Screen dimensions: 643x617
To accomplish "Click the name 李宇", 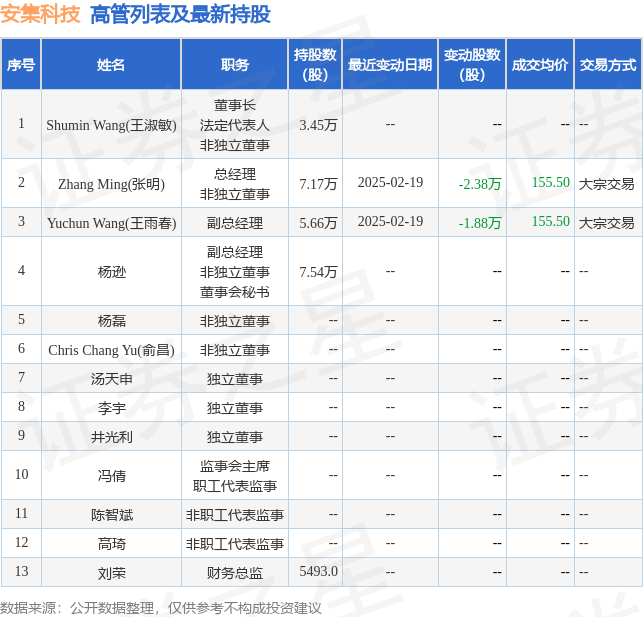I will pos(112,408).
